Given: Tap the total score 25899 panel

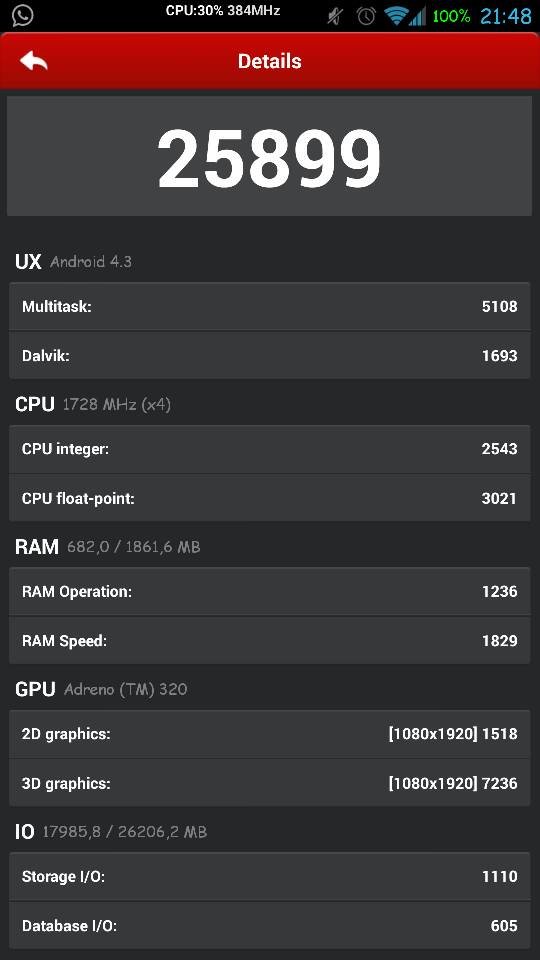Looking at the screenshot, I should [269, 156].
